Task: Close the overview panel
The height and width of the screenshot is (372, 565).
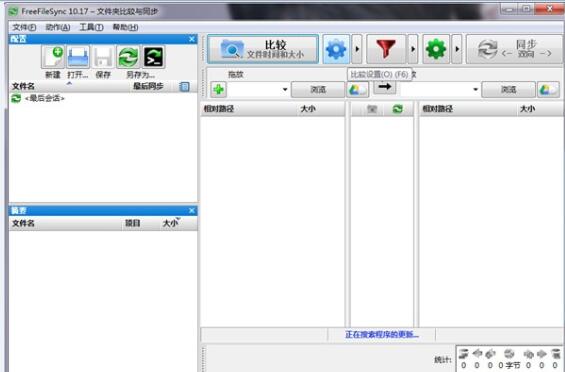Action: 192,211
